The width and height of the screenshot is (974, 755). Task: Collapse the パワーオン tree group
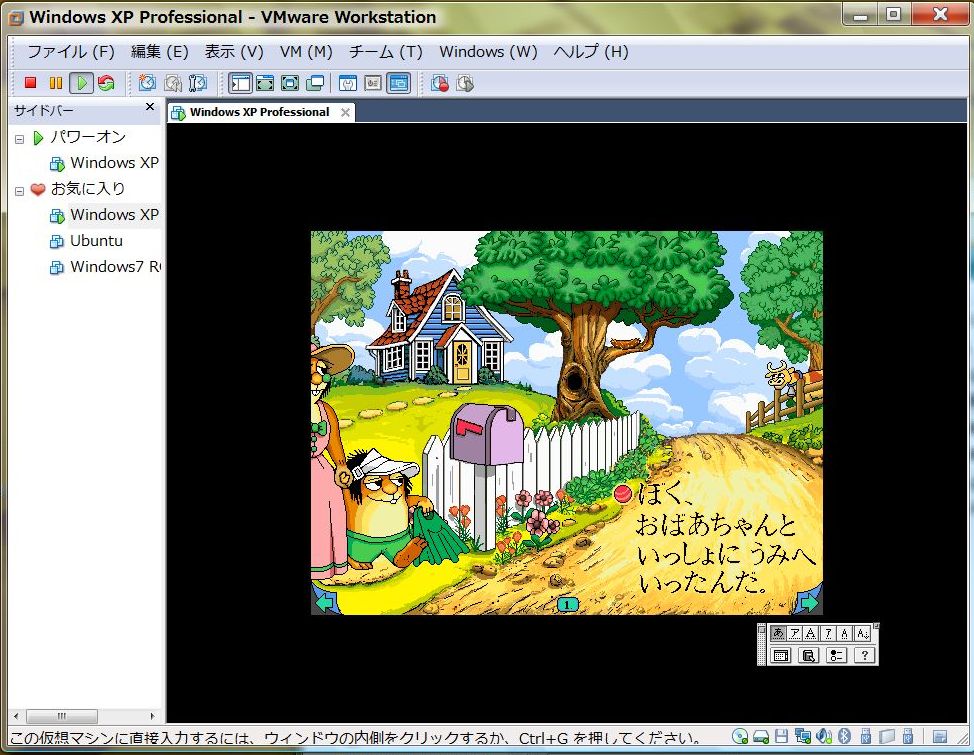click(x=20, y=139)
